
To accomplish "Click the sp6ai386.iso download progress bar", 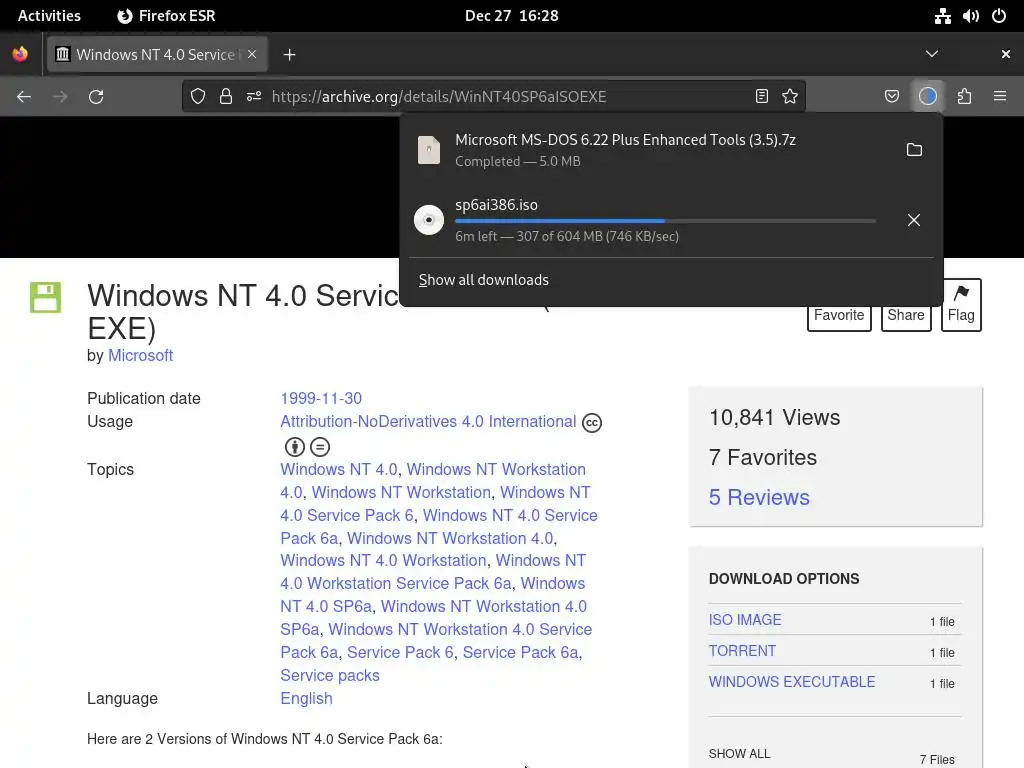I will tap(665, 221).
